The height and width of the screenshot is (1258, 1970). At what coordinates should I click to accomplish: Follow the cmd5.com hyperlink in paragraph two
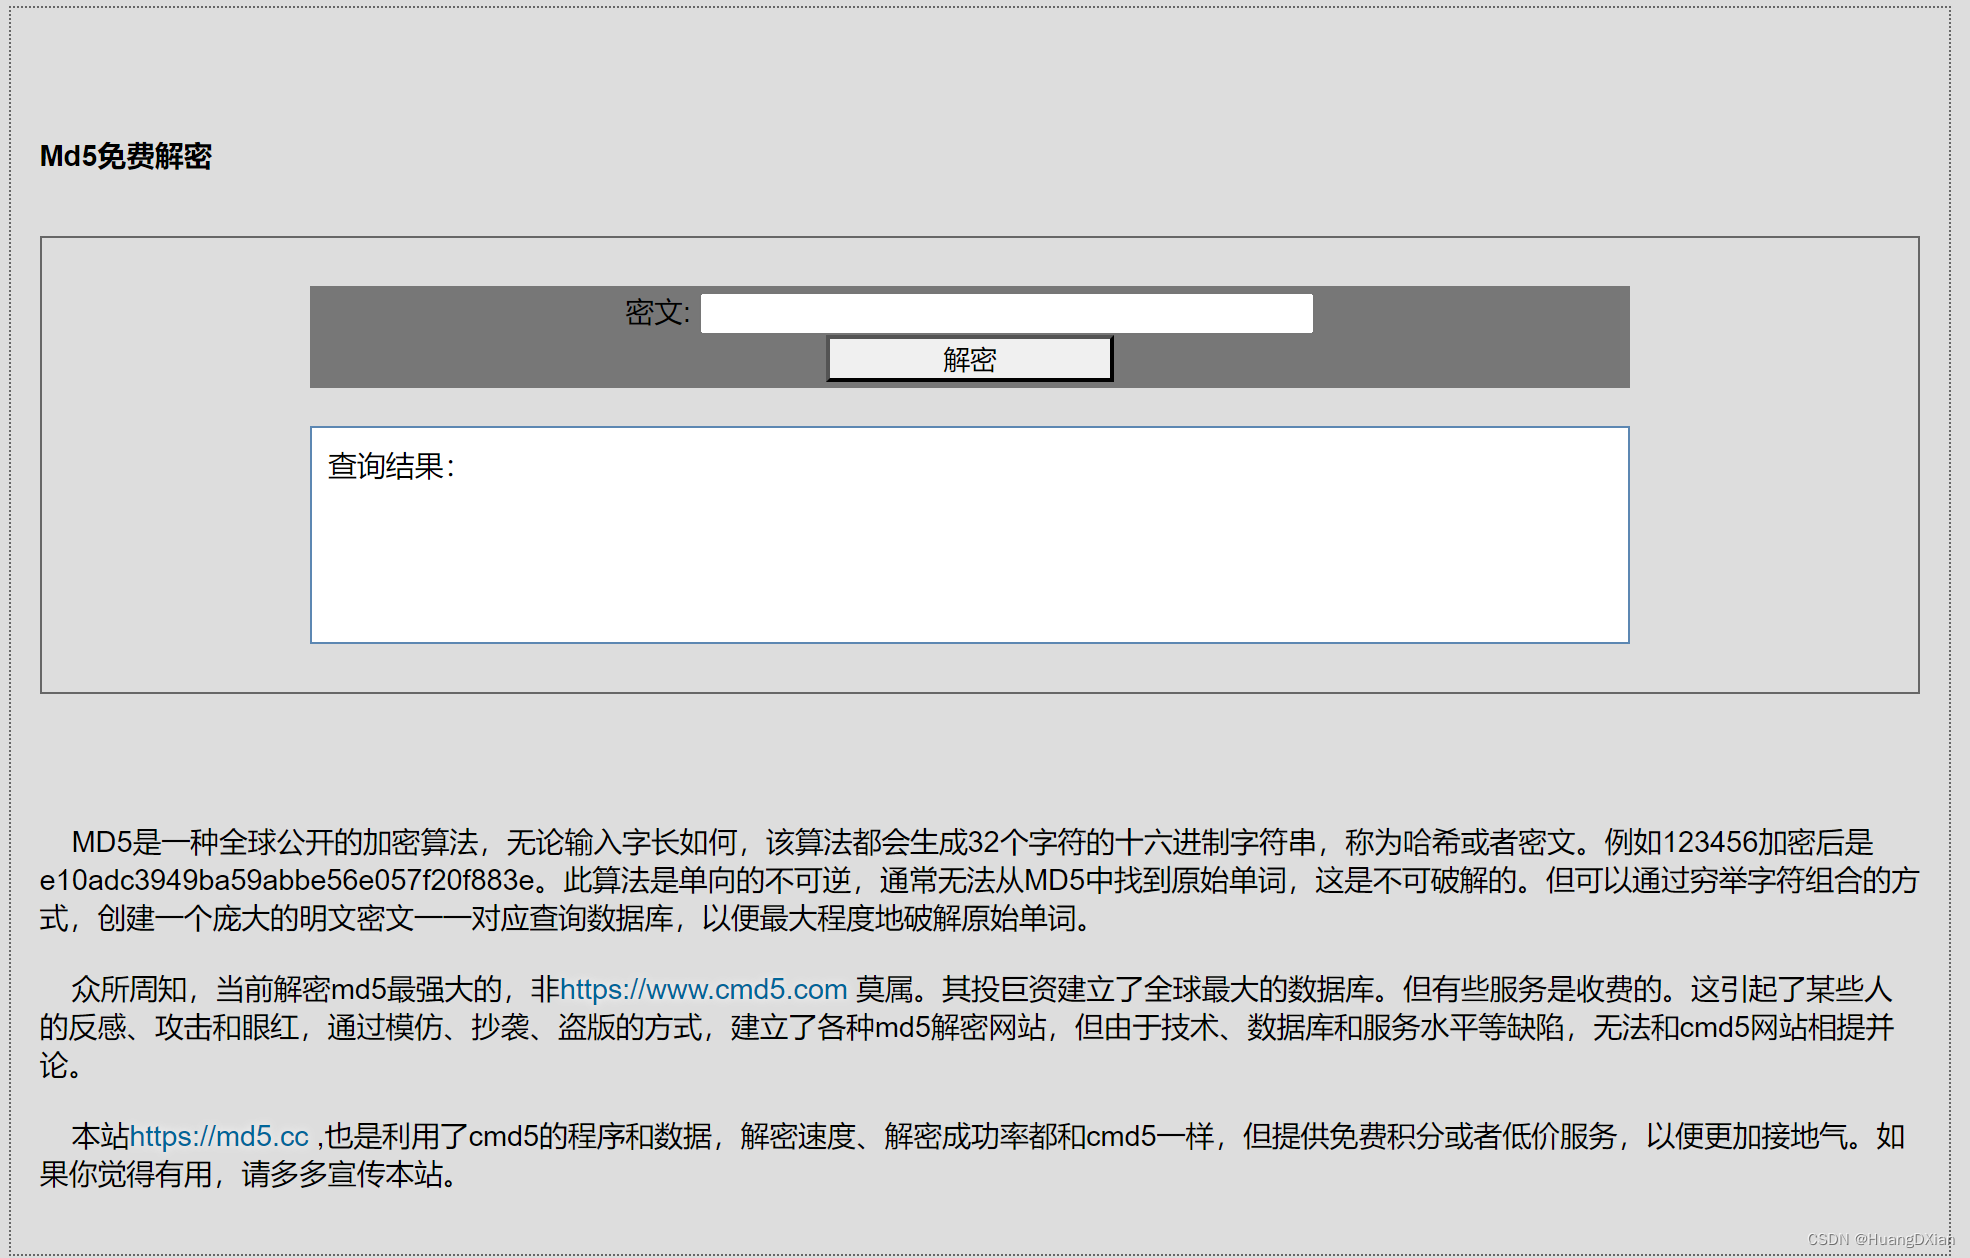[700, 989]
